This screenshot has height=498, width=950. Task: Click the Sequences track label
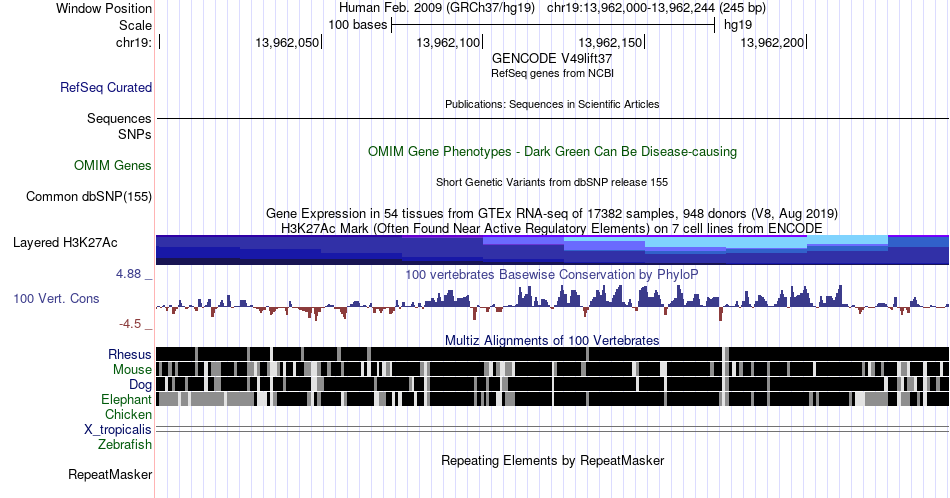point(119,118)
